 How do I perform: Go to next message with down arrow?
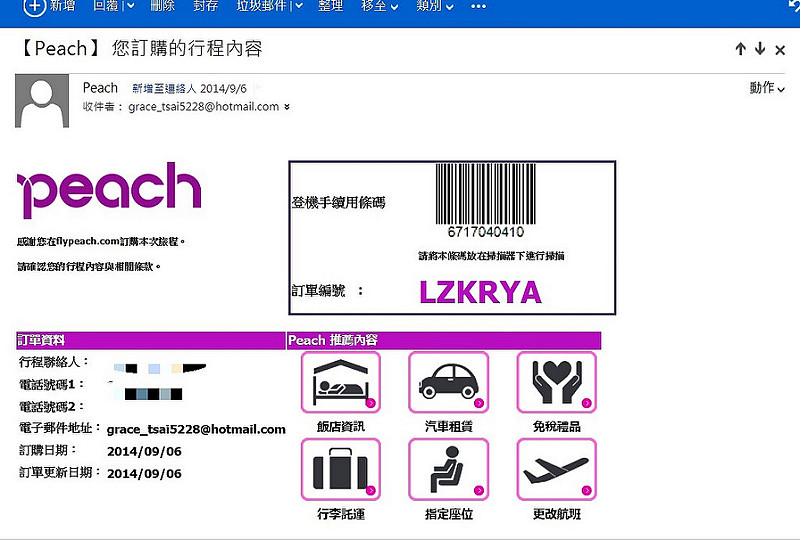(760, 48)
